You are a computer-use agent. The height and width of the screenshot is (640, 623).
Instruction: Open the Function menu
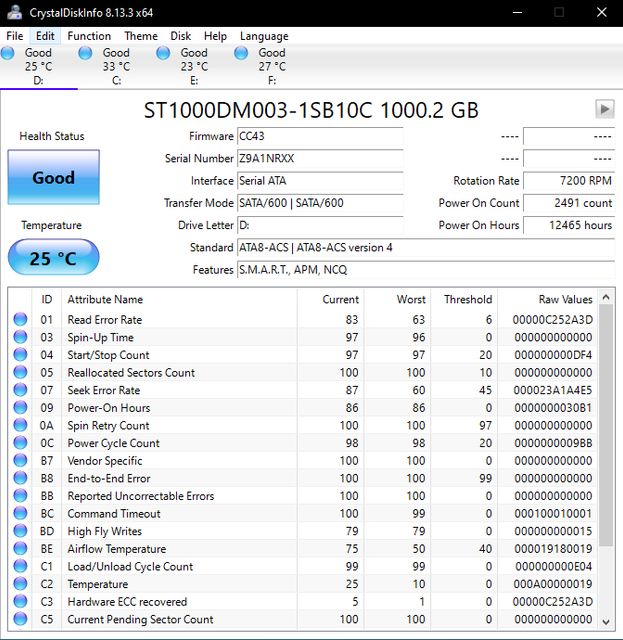click(x=89, y=36)
